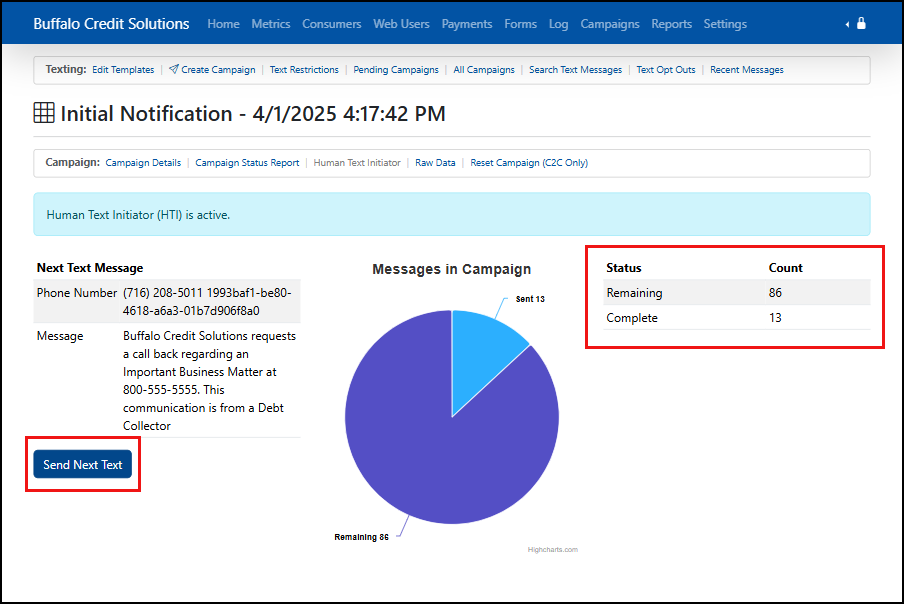Open the Reports menu item
Viewport: 904px width, 604px height.
(672, 24)
